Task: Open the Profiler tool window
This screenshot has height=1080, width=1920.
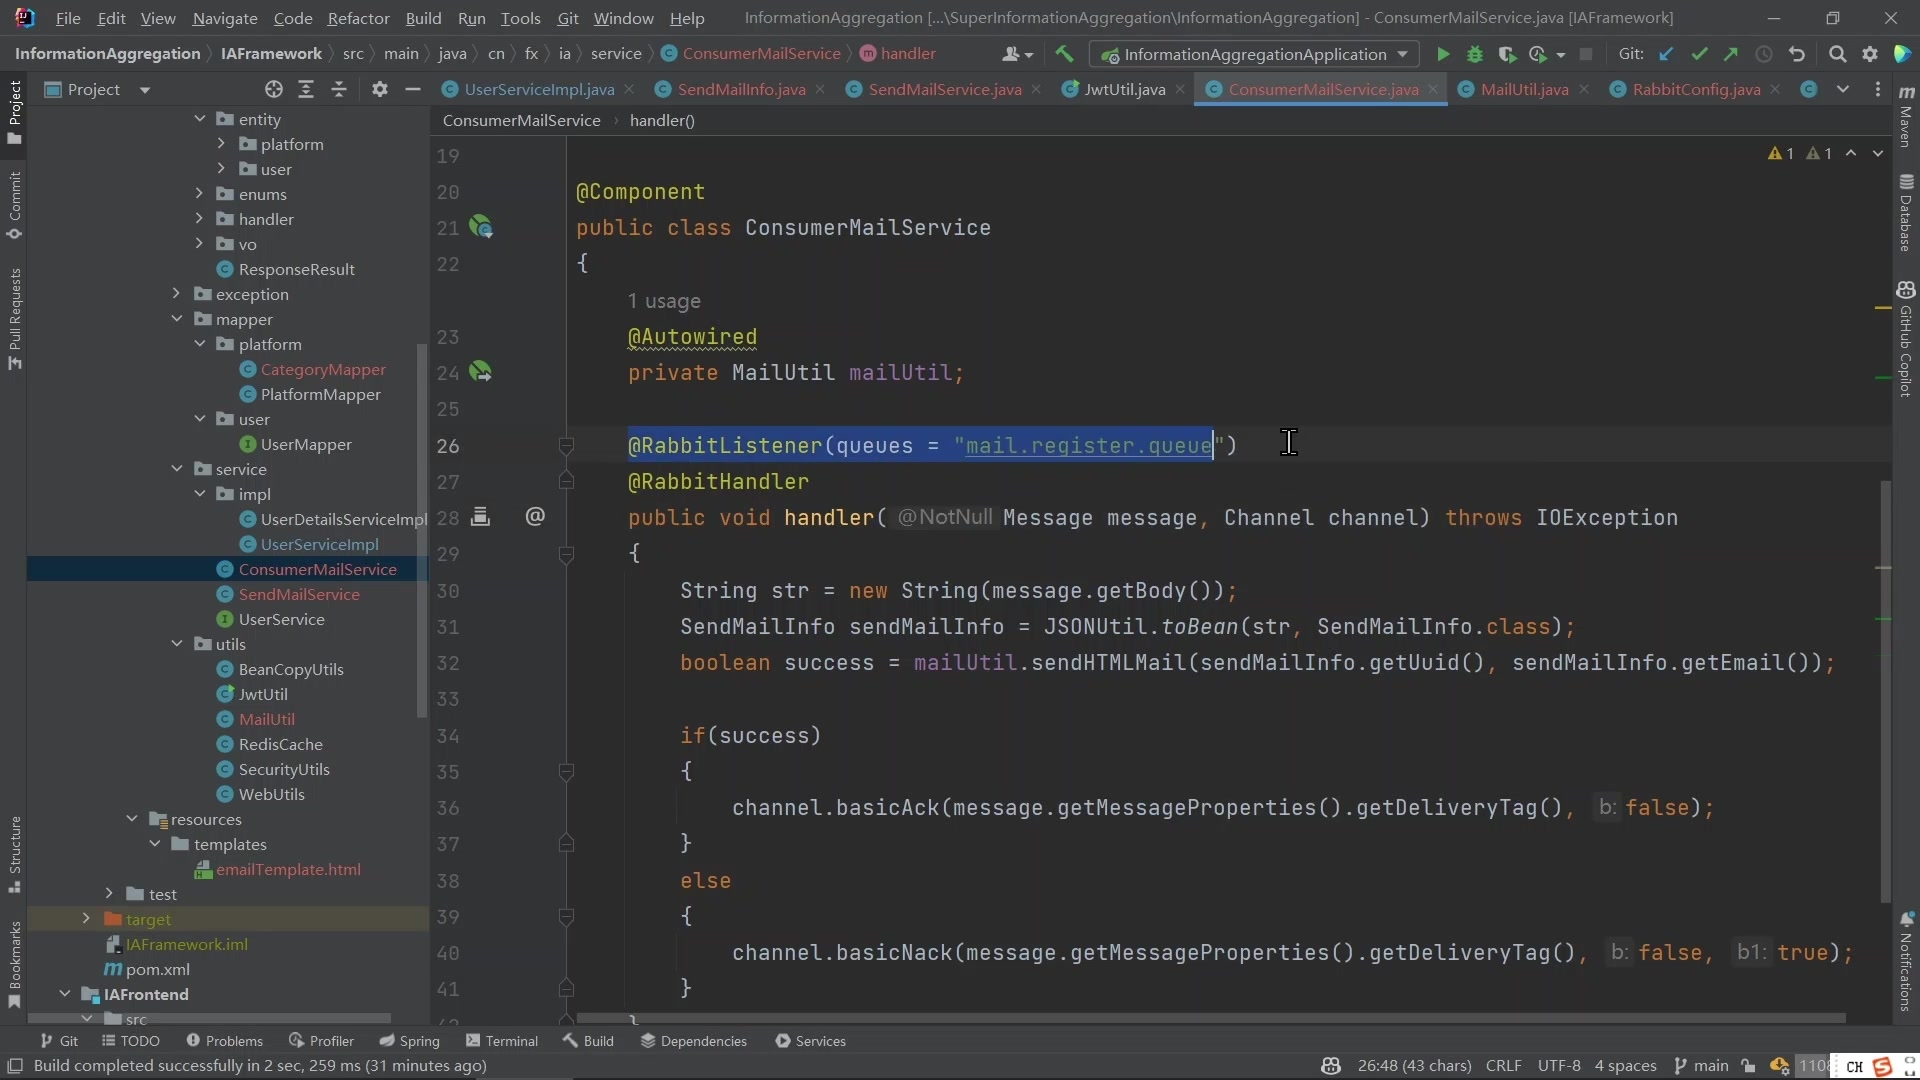Action: 321,1041
